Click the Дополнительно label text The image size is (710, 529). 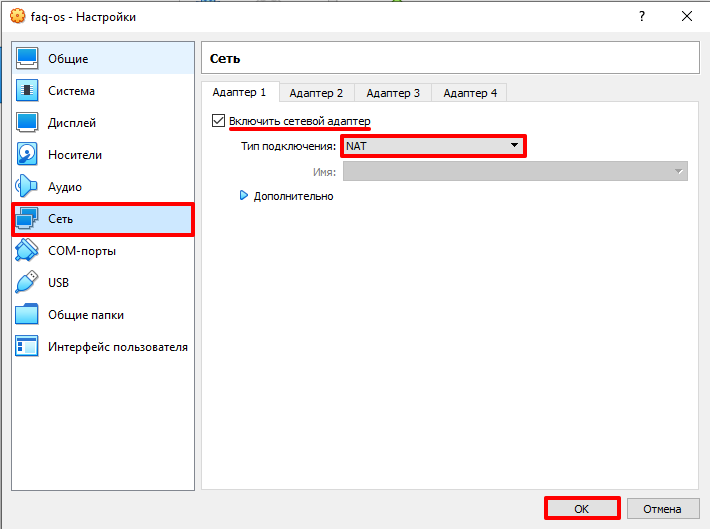coord(293,196)
